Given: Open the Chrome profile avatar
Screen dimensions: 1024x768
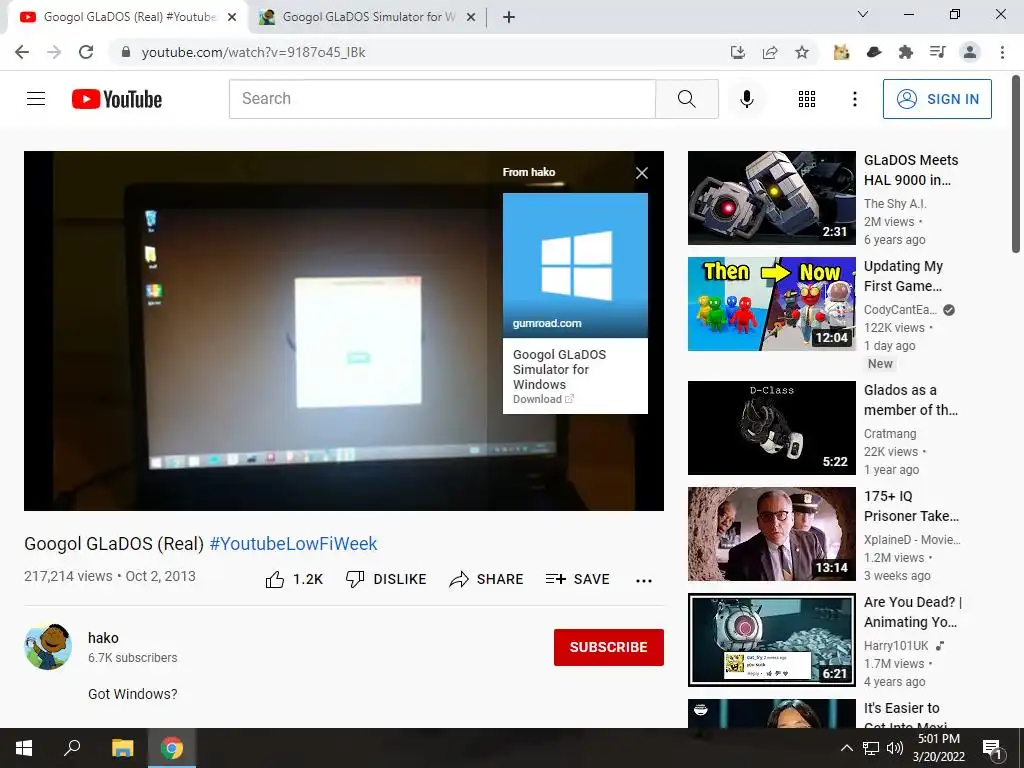Looking at the screenshot, I should tap(970, 52).
